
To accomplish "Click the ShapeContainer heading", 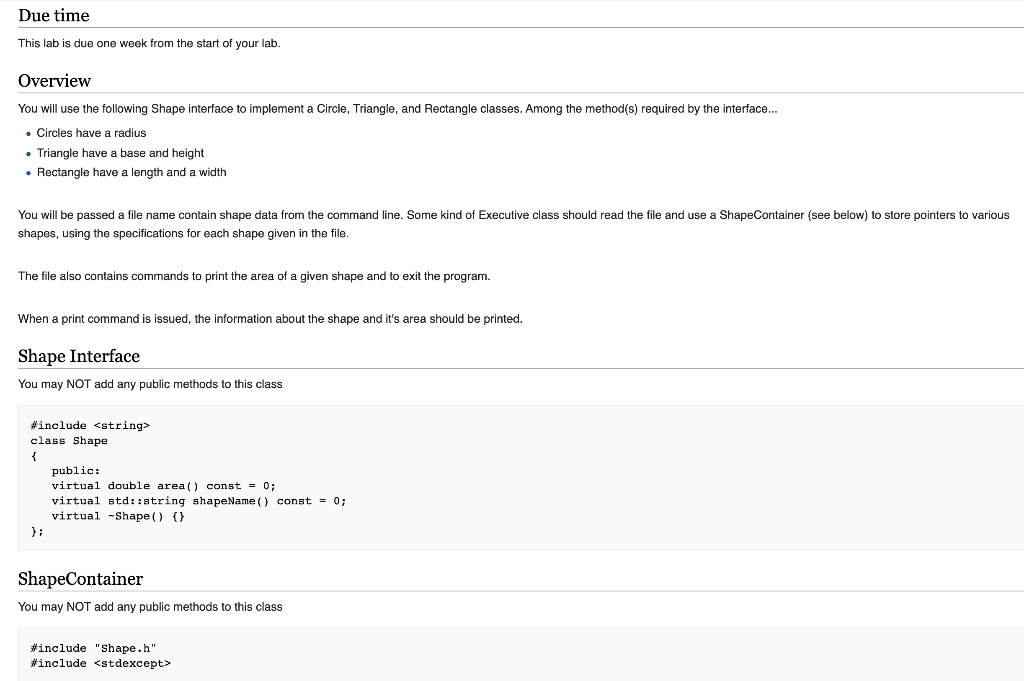I will (x=79, y=579).
